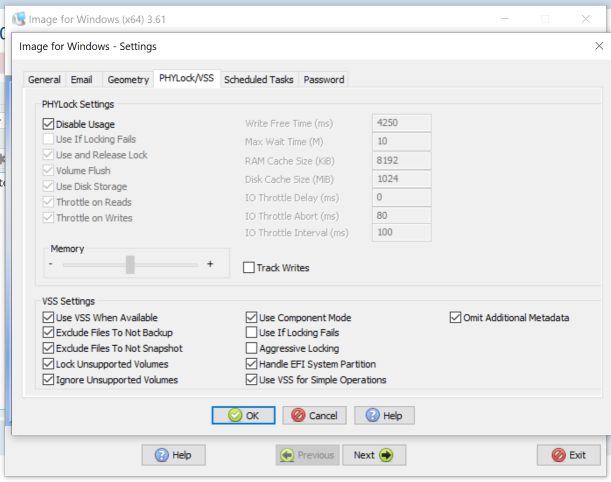Uncheck Omit Additional Metadata
Viewport: 611px width, 482px height.
[455, 317]
